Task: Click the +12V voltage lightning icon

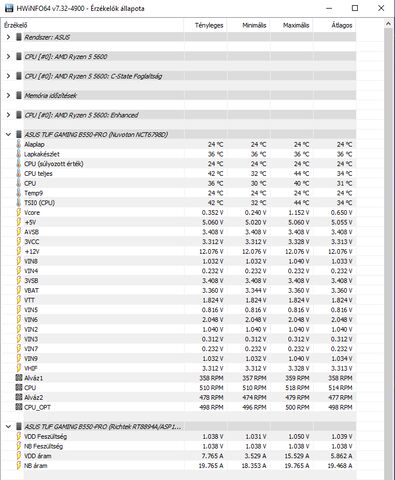Action: click(19, 251)
